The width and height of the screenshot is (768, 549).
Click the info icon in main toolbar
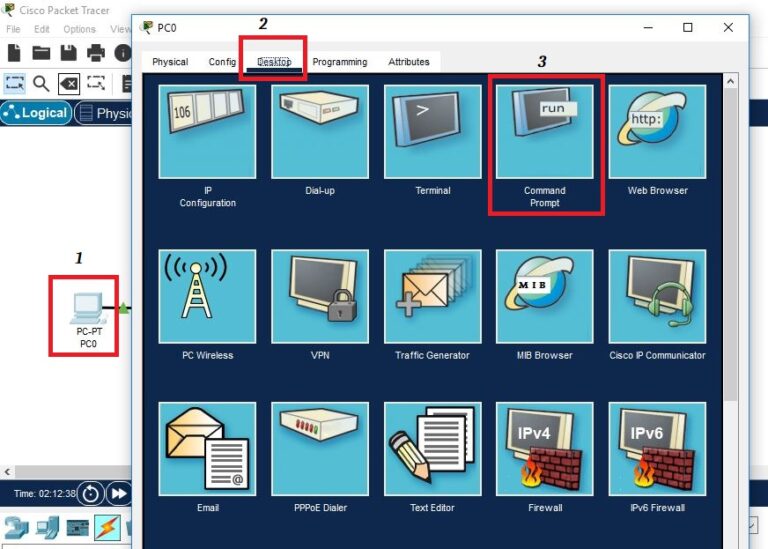point(122,53)
